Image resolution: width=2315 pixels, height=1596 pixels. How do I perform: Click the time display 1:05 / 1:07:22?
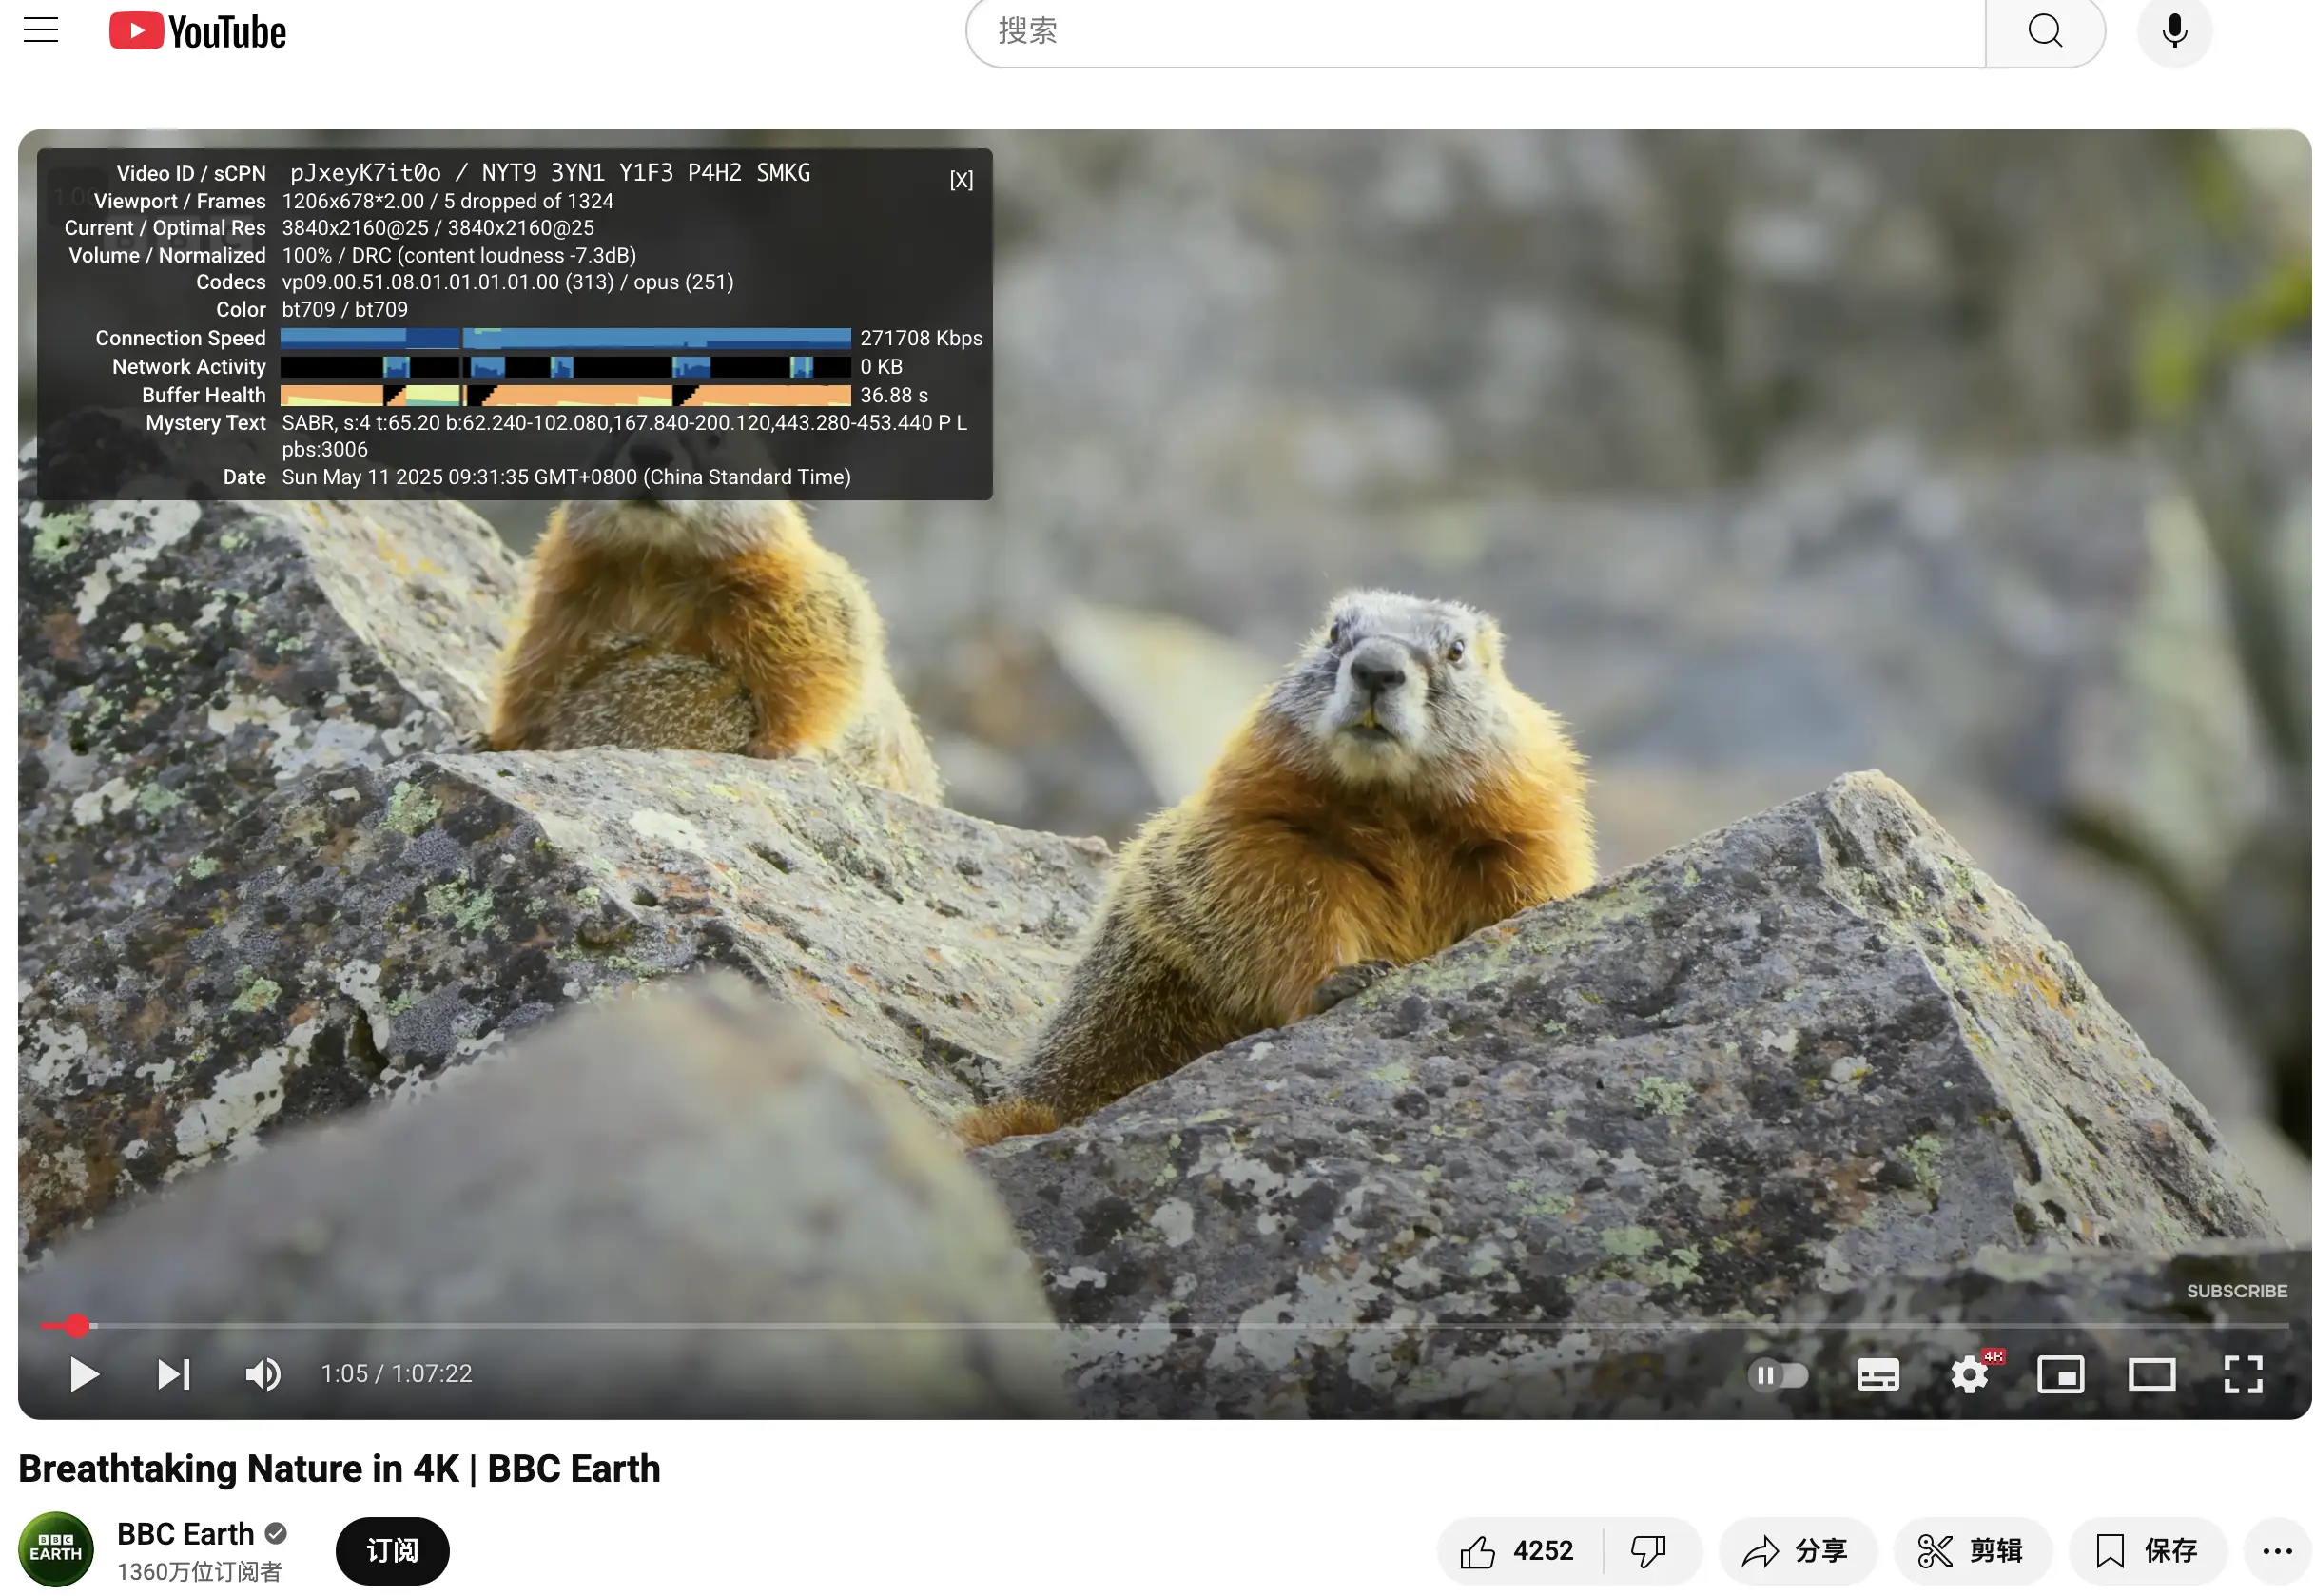396,1374
